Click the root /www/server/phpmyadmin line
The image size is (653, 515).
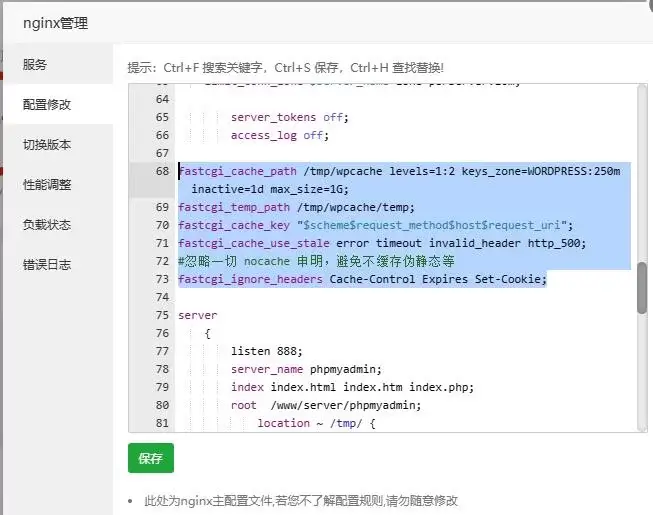pos(325,405)
